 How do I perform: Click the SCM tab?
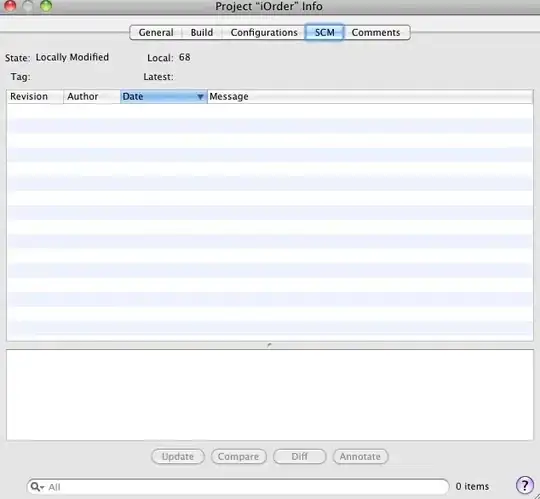click(324, 32)
